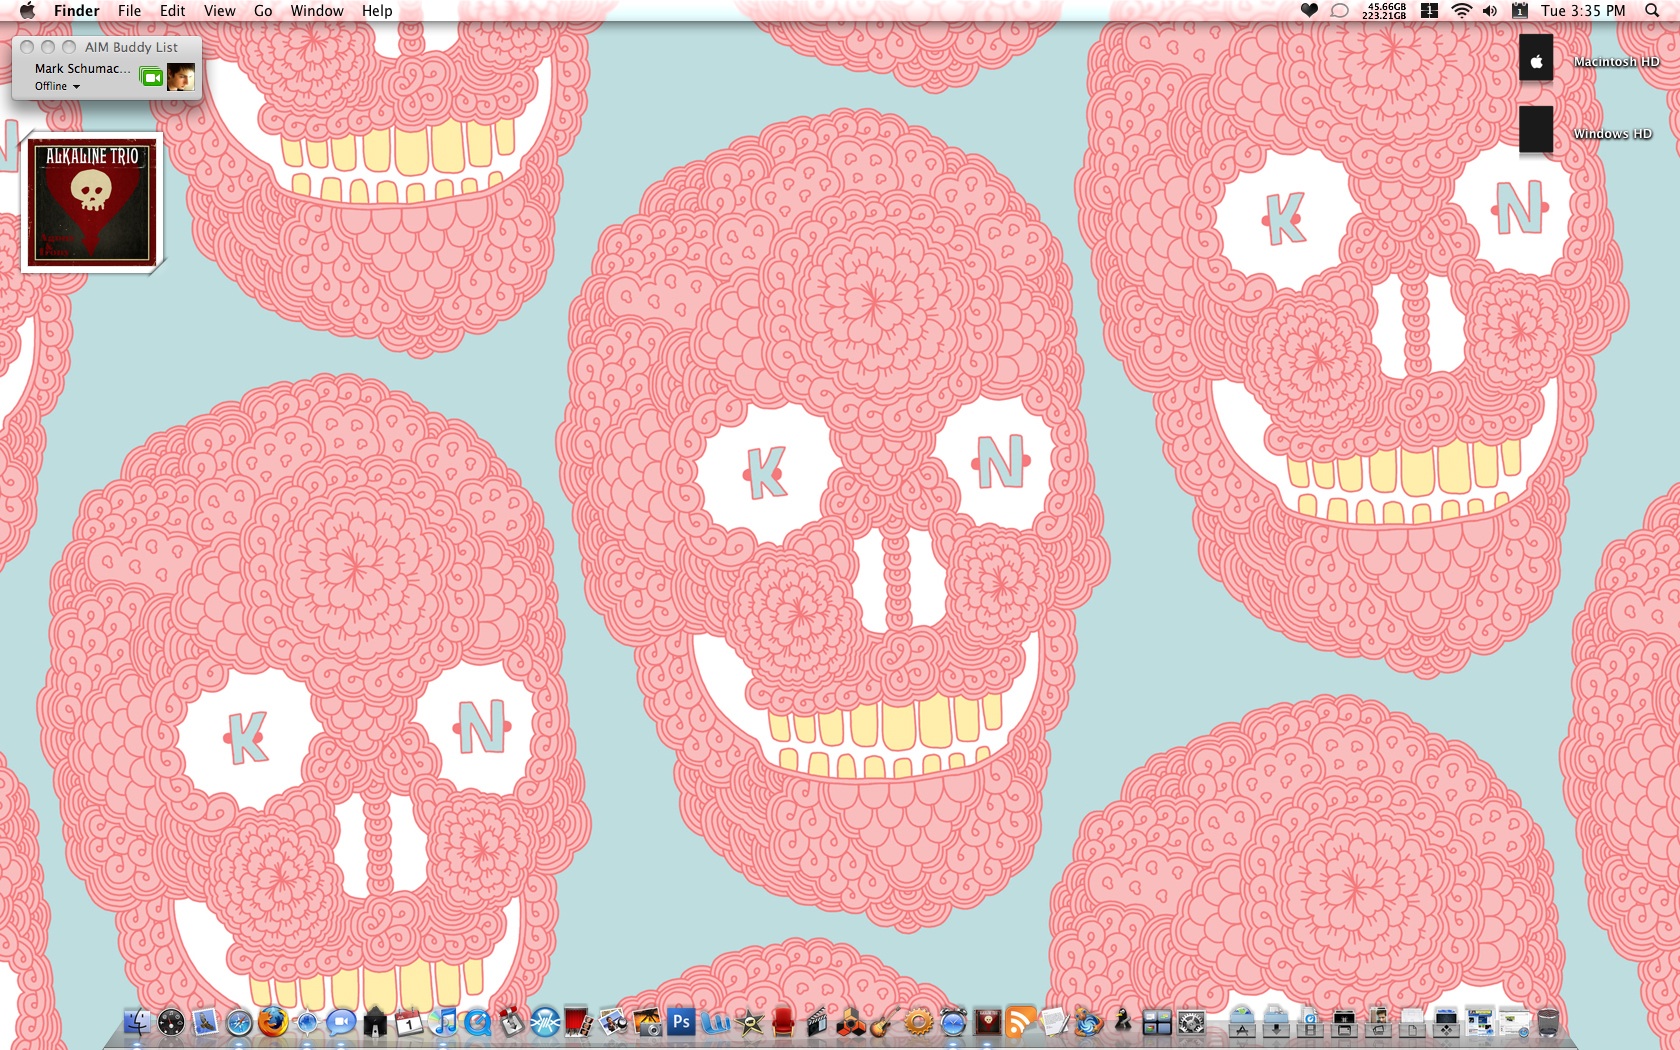1680x1050 pixels.
Task: Launch Mail from the Dock
Action: click(205, 1022)
